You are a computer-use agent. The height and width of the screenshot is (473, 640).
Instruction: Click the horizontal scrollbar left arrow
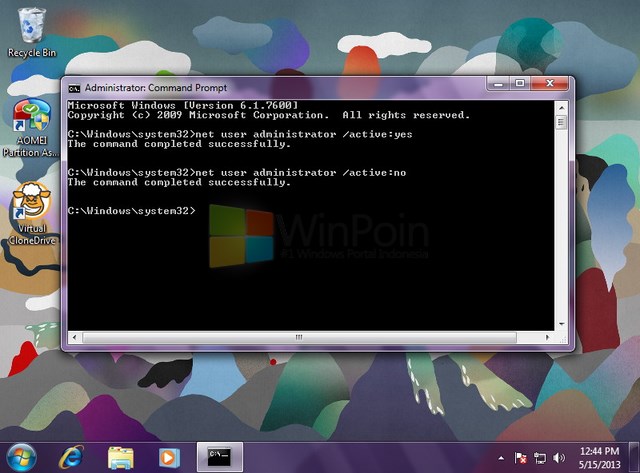74,338
